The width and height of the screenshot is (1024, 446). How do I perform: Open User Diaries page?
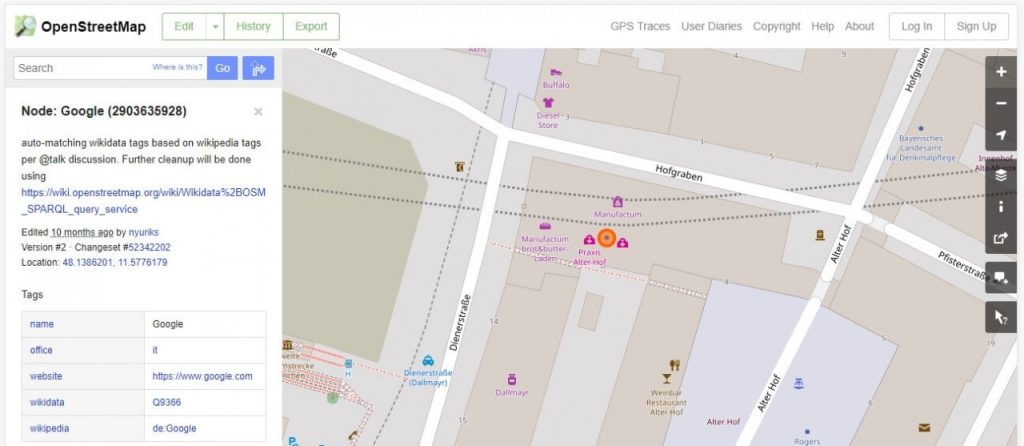(x=711, y=26)
